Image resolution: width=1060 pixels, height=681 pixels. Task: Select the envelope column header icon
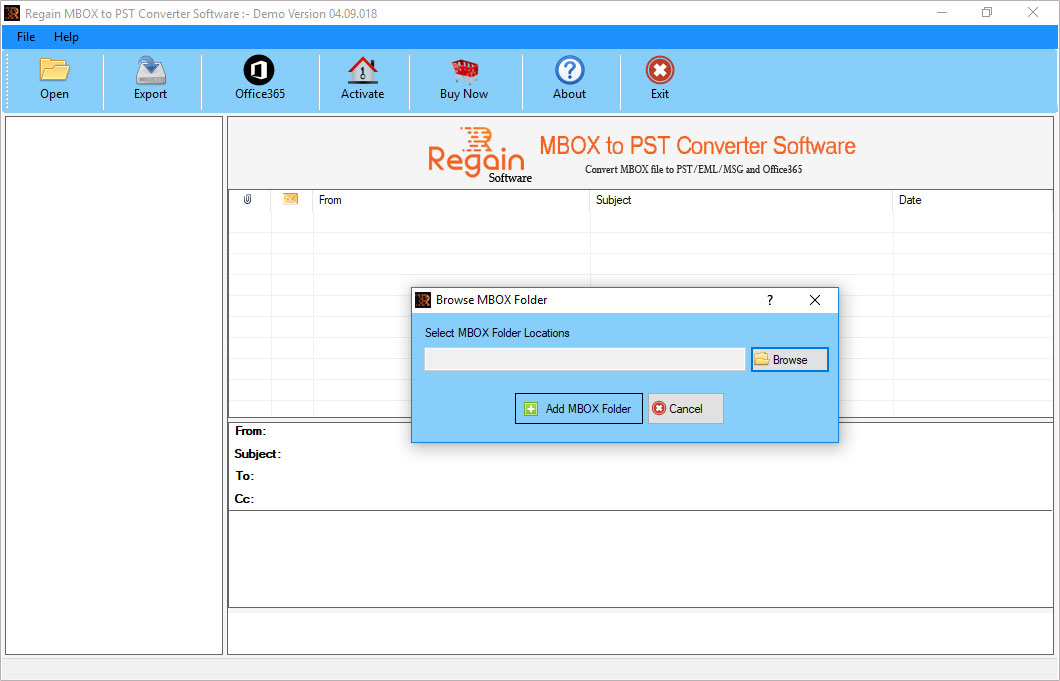click(290, 199)
